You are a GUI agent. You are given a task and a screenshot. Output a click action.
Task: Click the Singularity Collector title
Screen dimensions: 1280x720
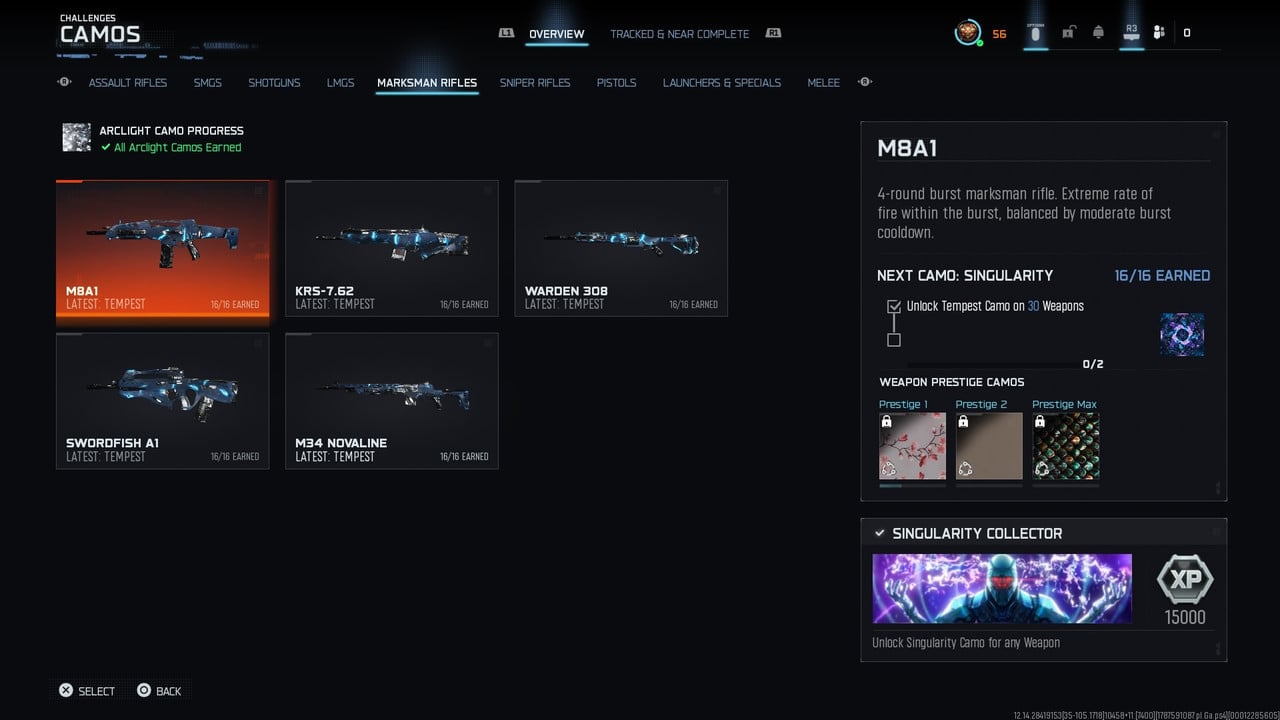coord(977,533)
